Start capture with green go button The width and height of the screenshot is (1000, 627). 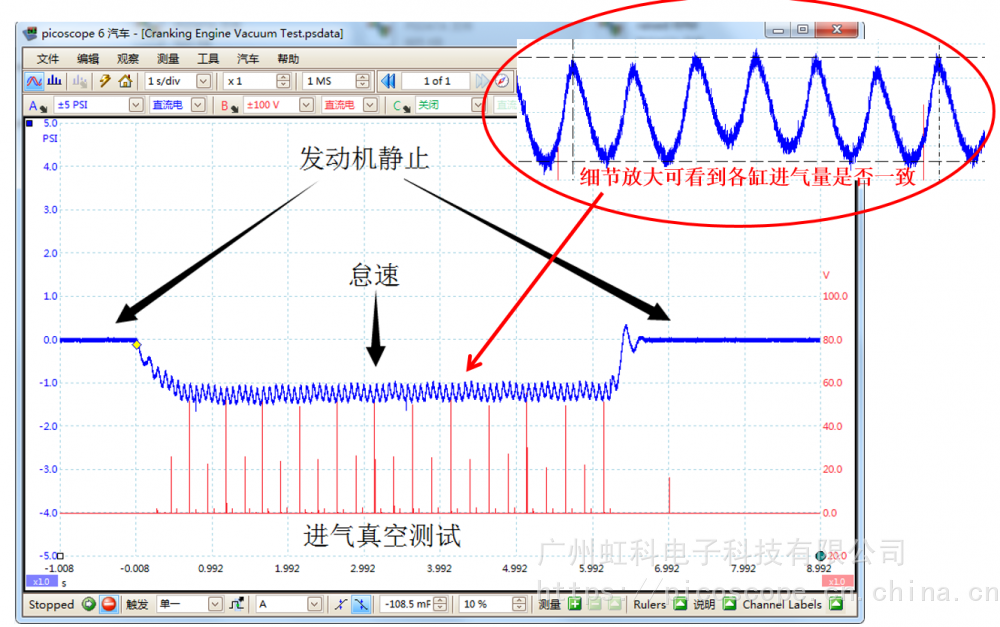[x=89, y=604]
